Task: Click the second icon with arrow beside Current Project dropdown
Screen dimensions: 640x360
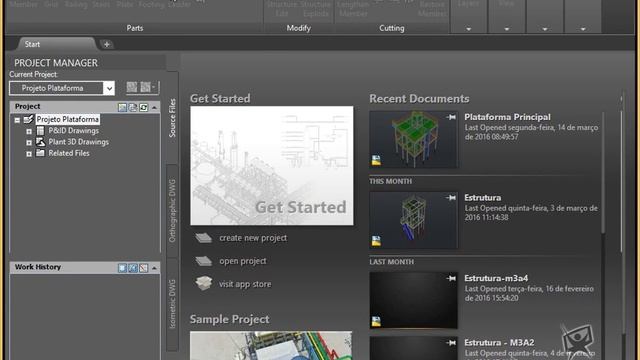Action: pos(147,87)
